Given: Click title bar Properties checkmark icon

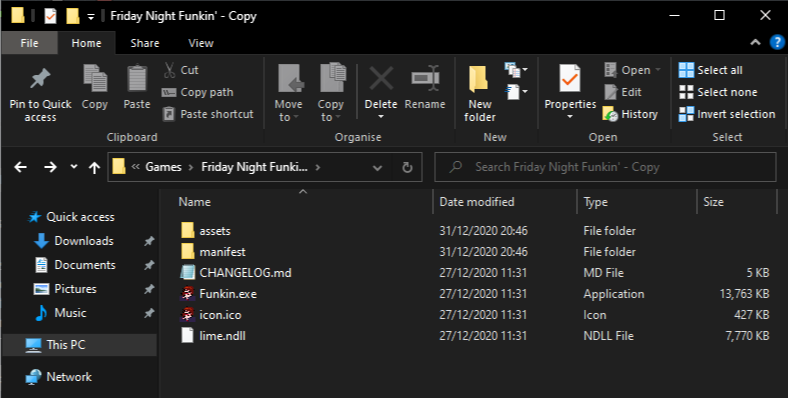Looking at the screenshot, I should coord(50,16).
